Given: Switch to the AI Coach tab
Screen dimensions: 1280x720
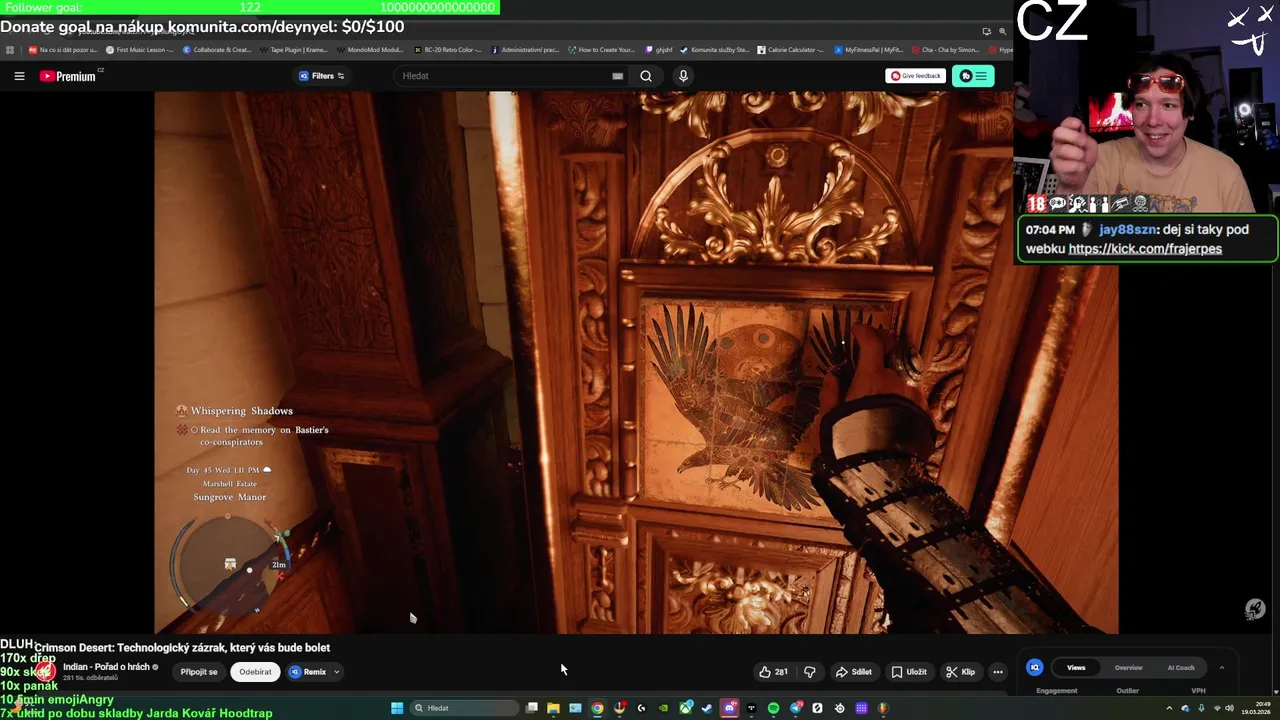Looking at the screenshot, I should pyautogui.click(x=1181, y=667).
